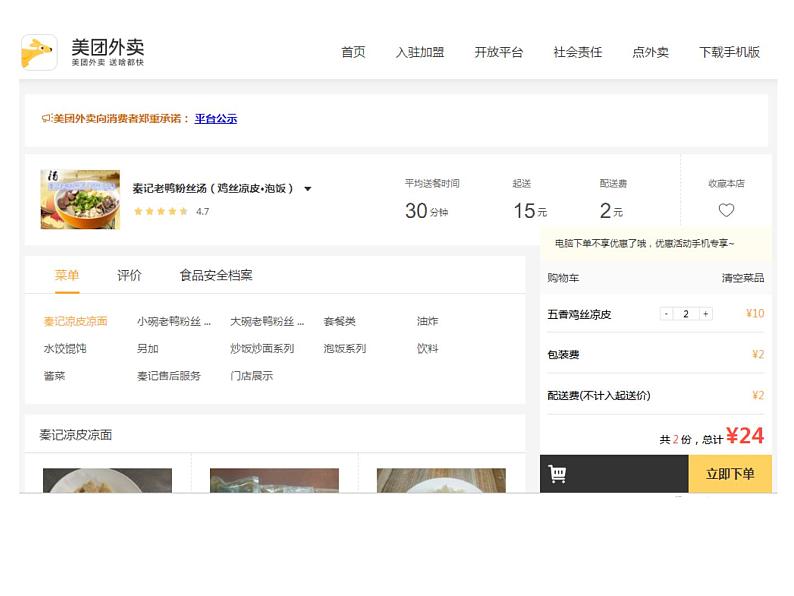Click the 购物车 cart header
The width and height of the screenshot is (794, 596).
563,278
